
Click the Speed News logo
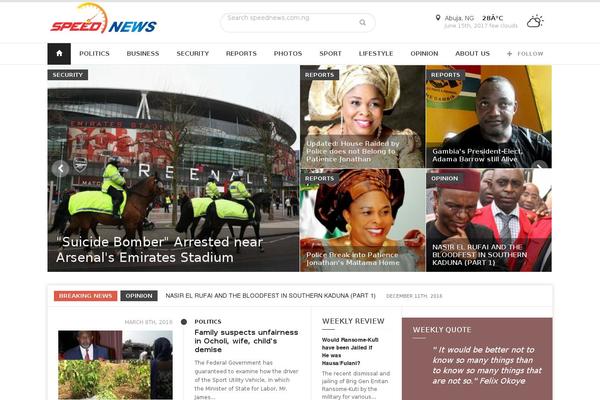tap(103, 19)
